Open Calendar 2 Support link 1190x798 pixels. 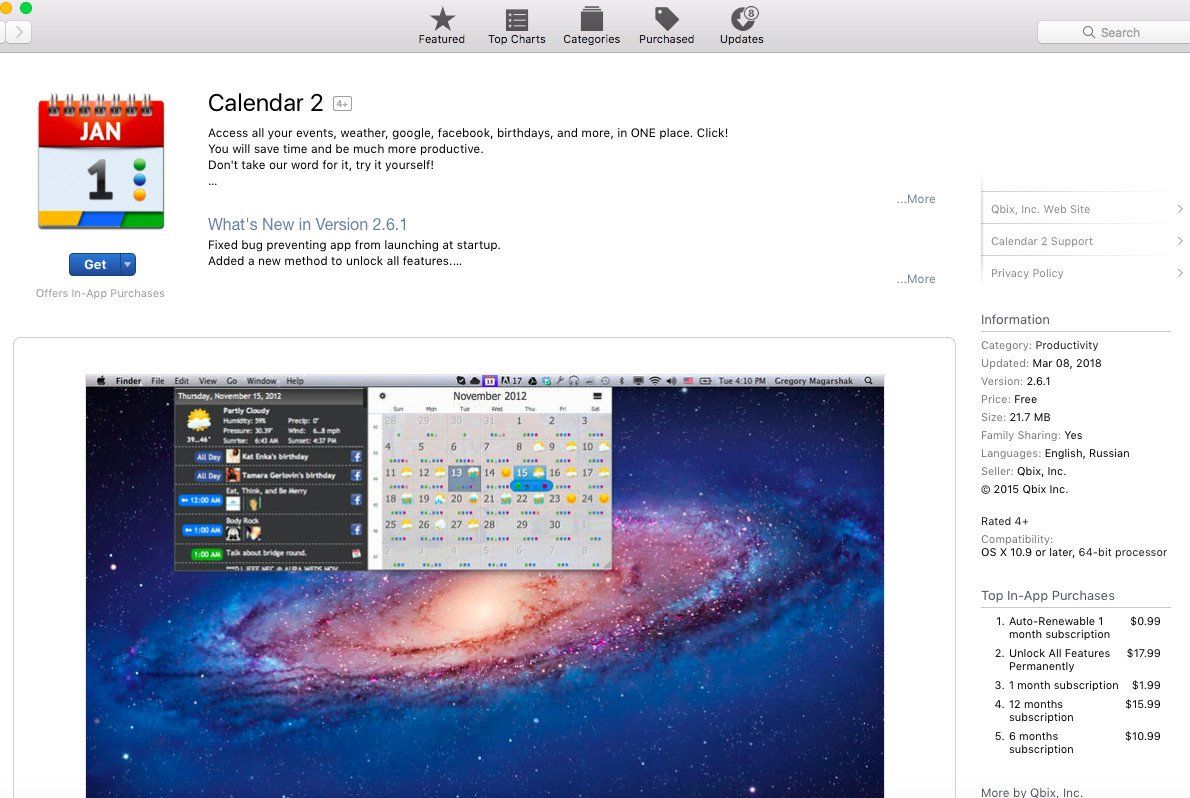click(x=1042, y=241)
